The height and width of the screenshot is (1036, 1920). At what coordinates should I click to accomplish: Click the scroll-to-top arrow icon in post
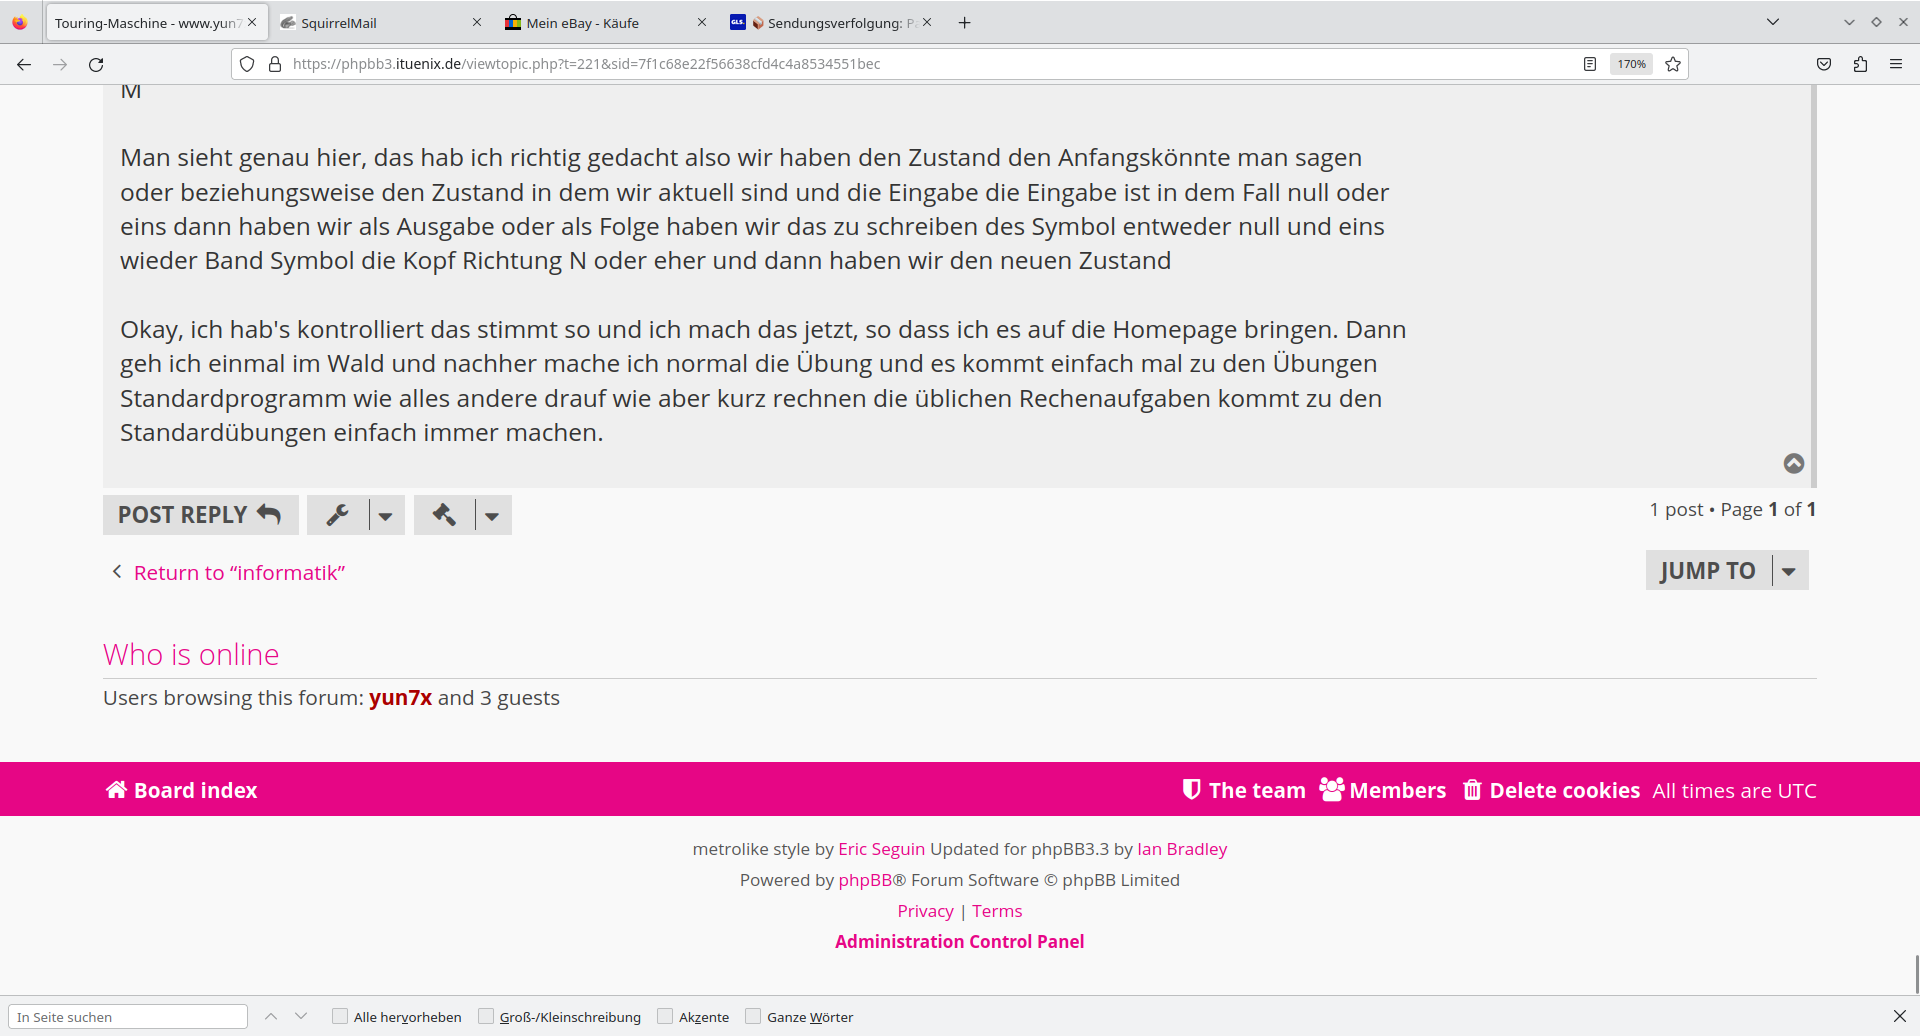[1794, 463]
